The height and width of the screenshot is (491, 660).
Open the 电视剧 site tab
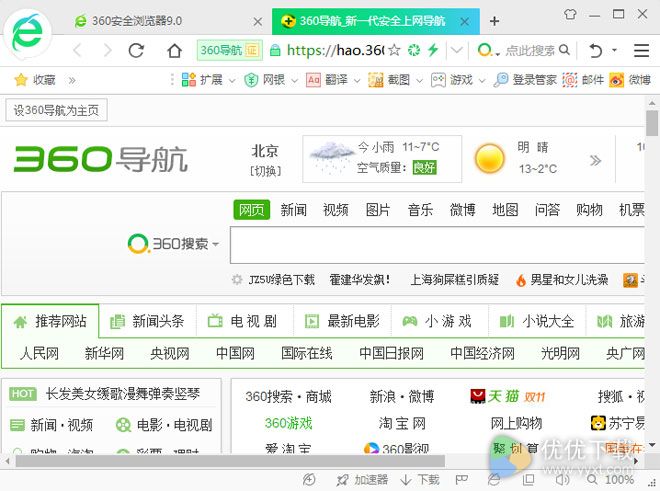click(x=245, y=321)
